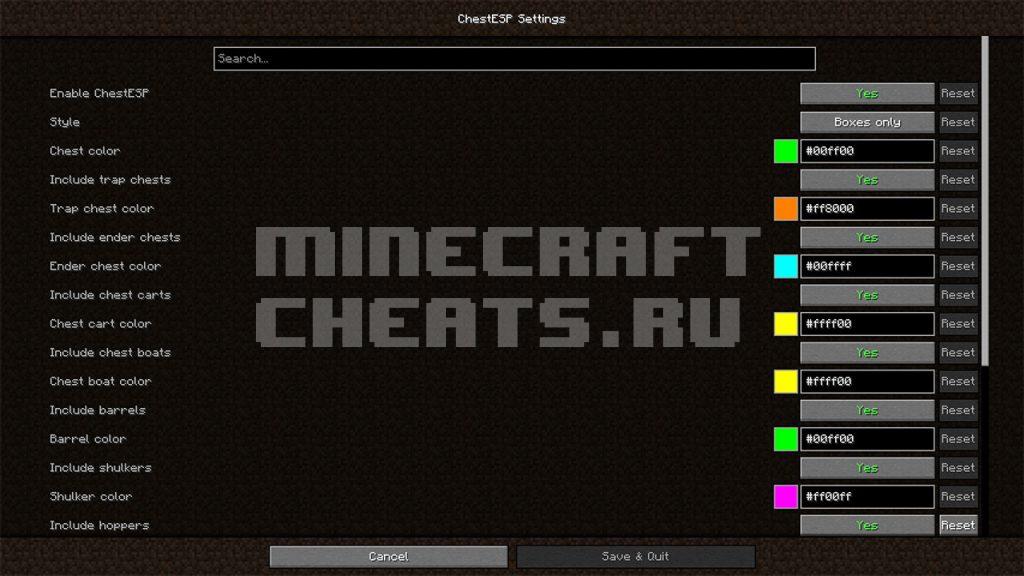
Task: Reset the Chest color value
Action: (x=958, y=151)
